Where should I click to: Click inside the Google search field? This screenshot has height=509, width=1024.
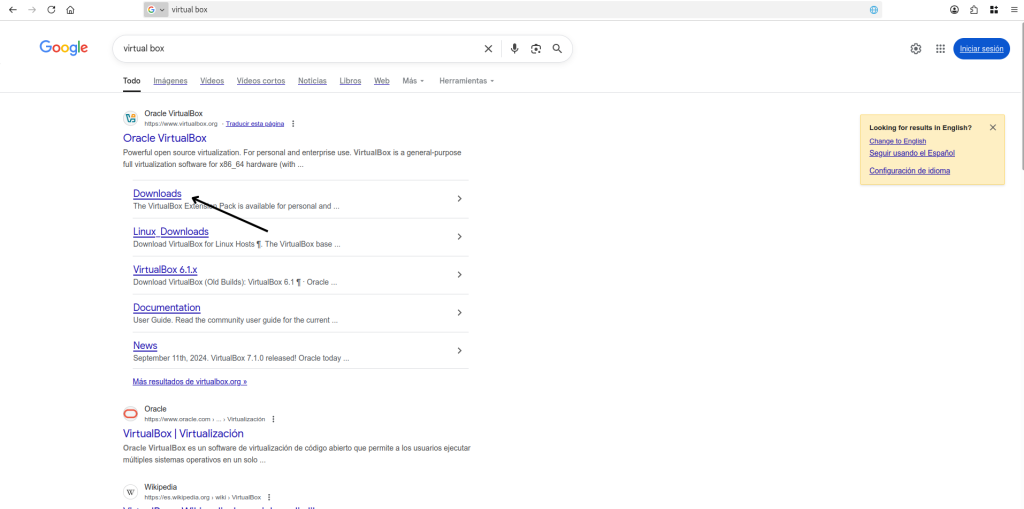click(300, 48)
